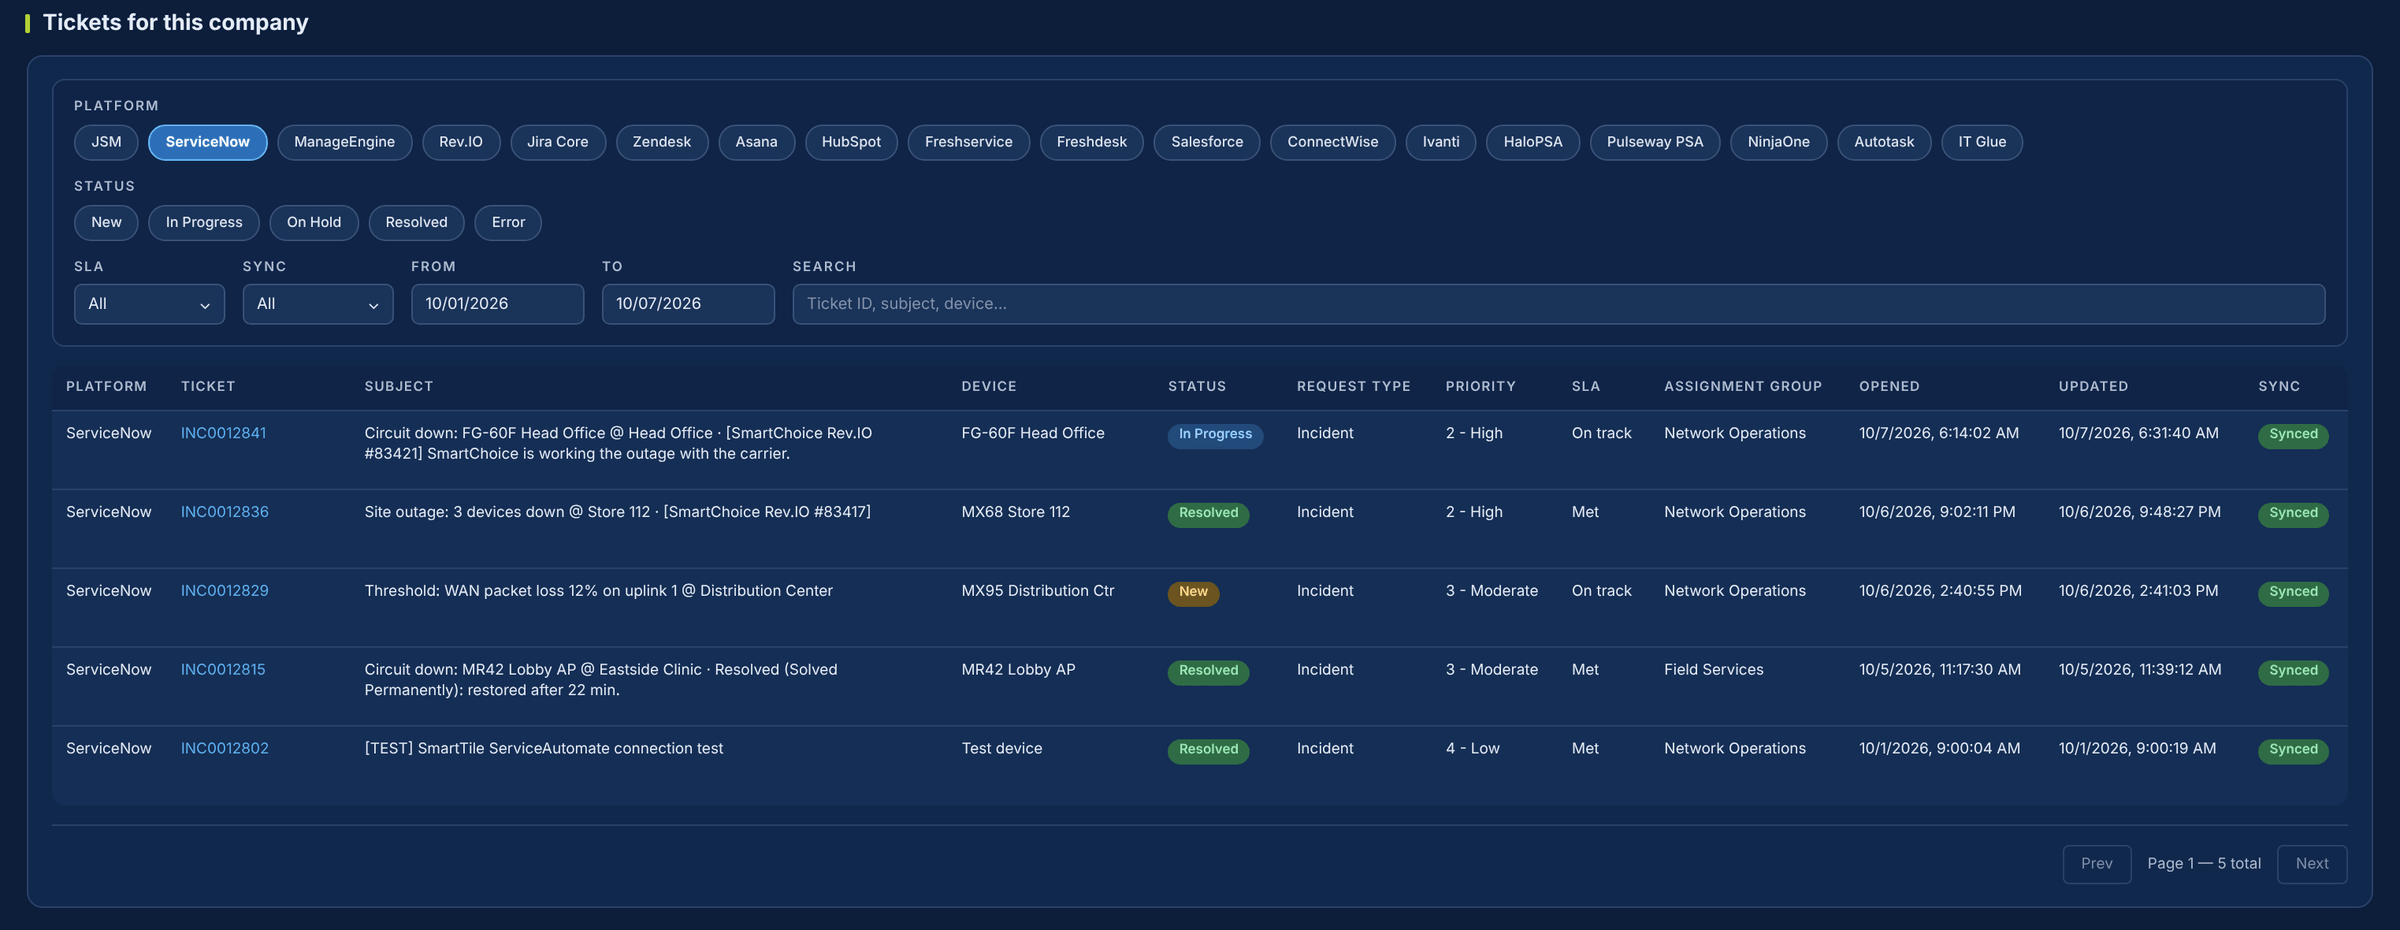Edit the From date field
Image resolution: width=2400 pixels, height=930 pixels.
(497, 304)
